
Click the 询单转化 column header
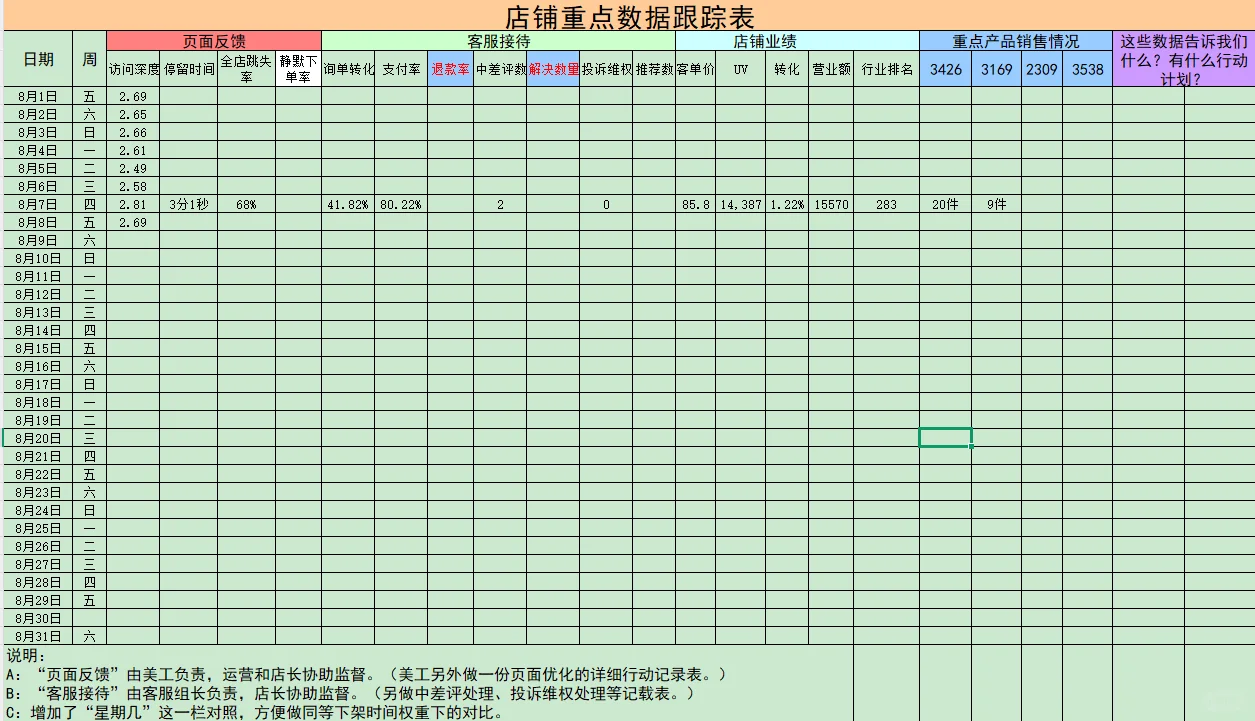[349, 69]
